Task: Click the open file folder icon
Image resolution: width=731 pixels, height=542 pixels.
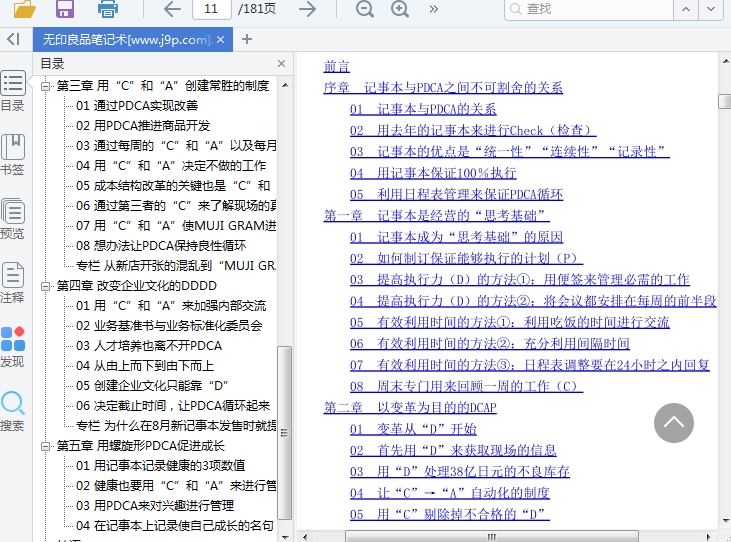Action: (25, 9)
